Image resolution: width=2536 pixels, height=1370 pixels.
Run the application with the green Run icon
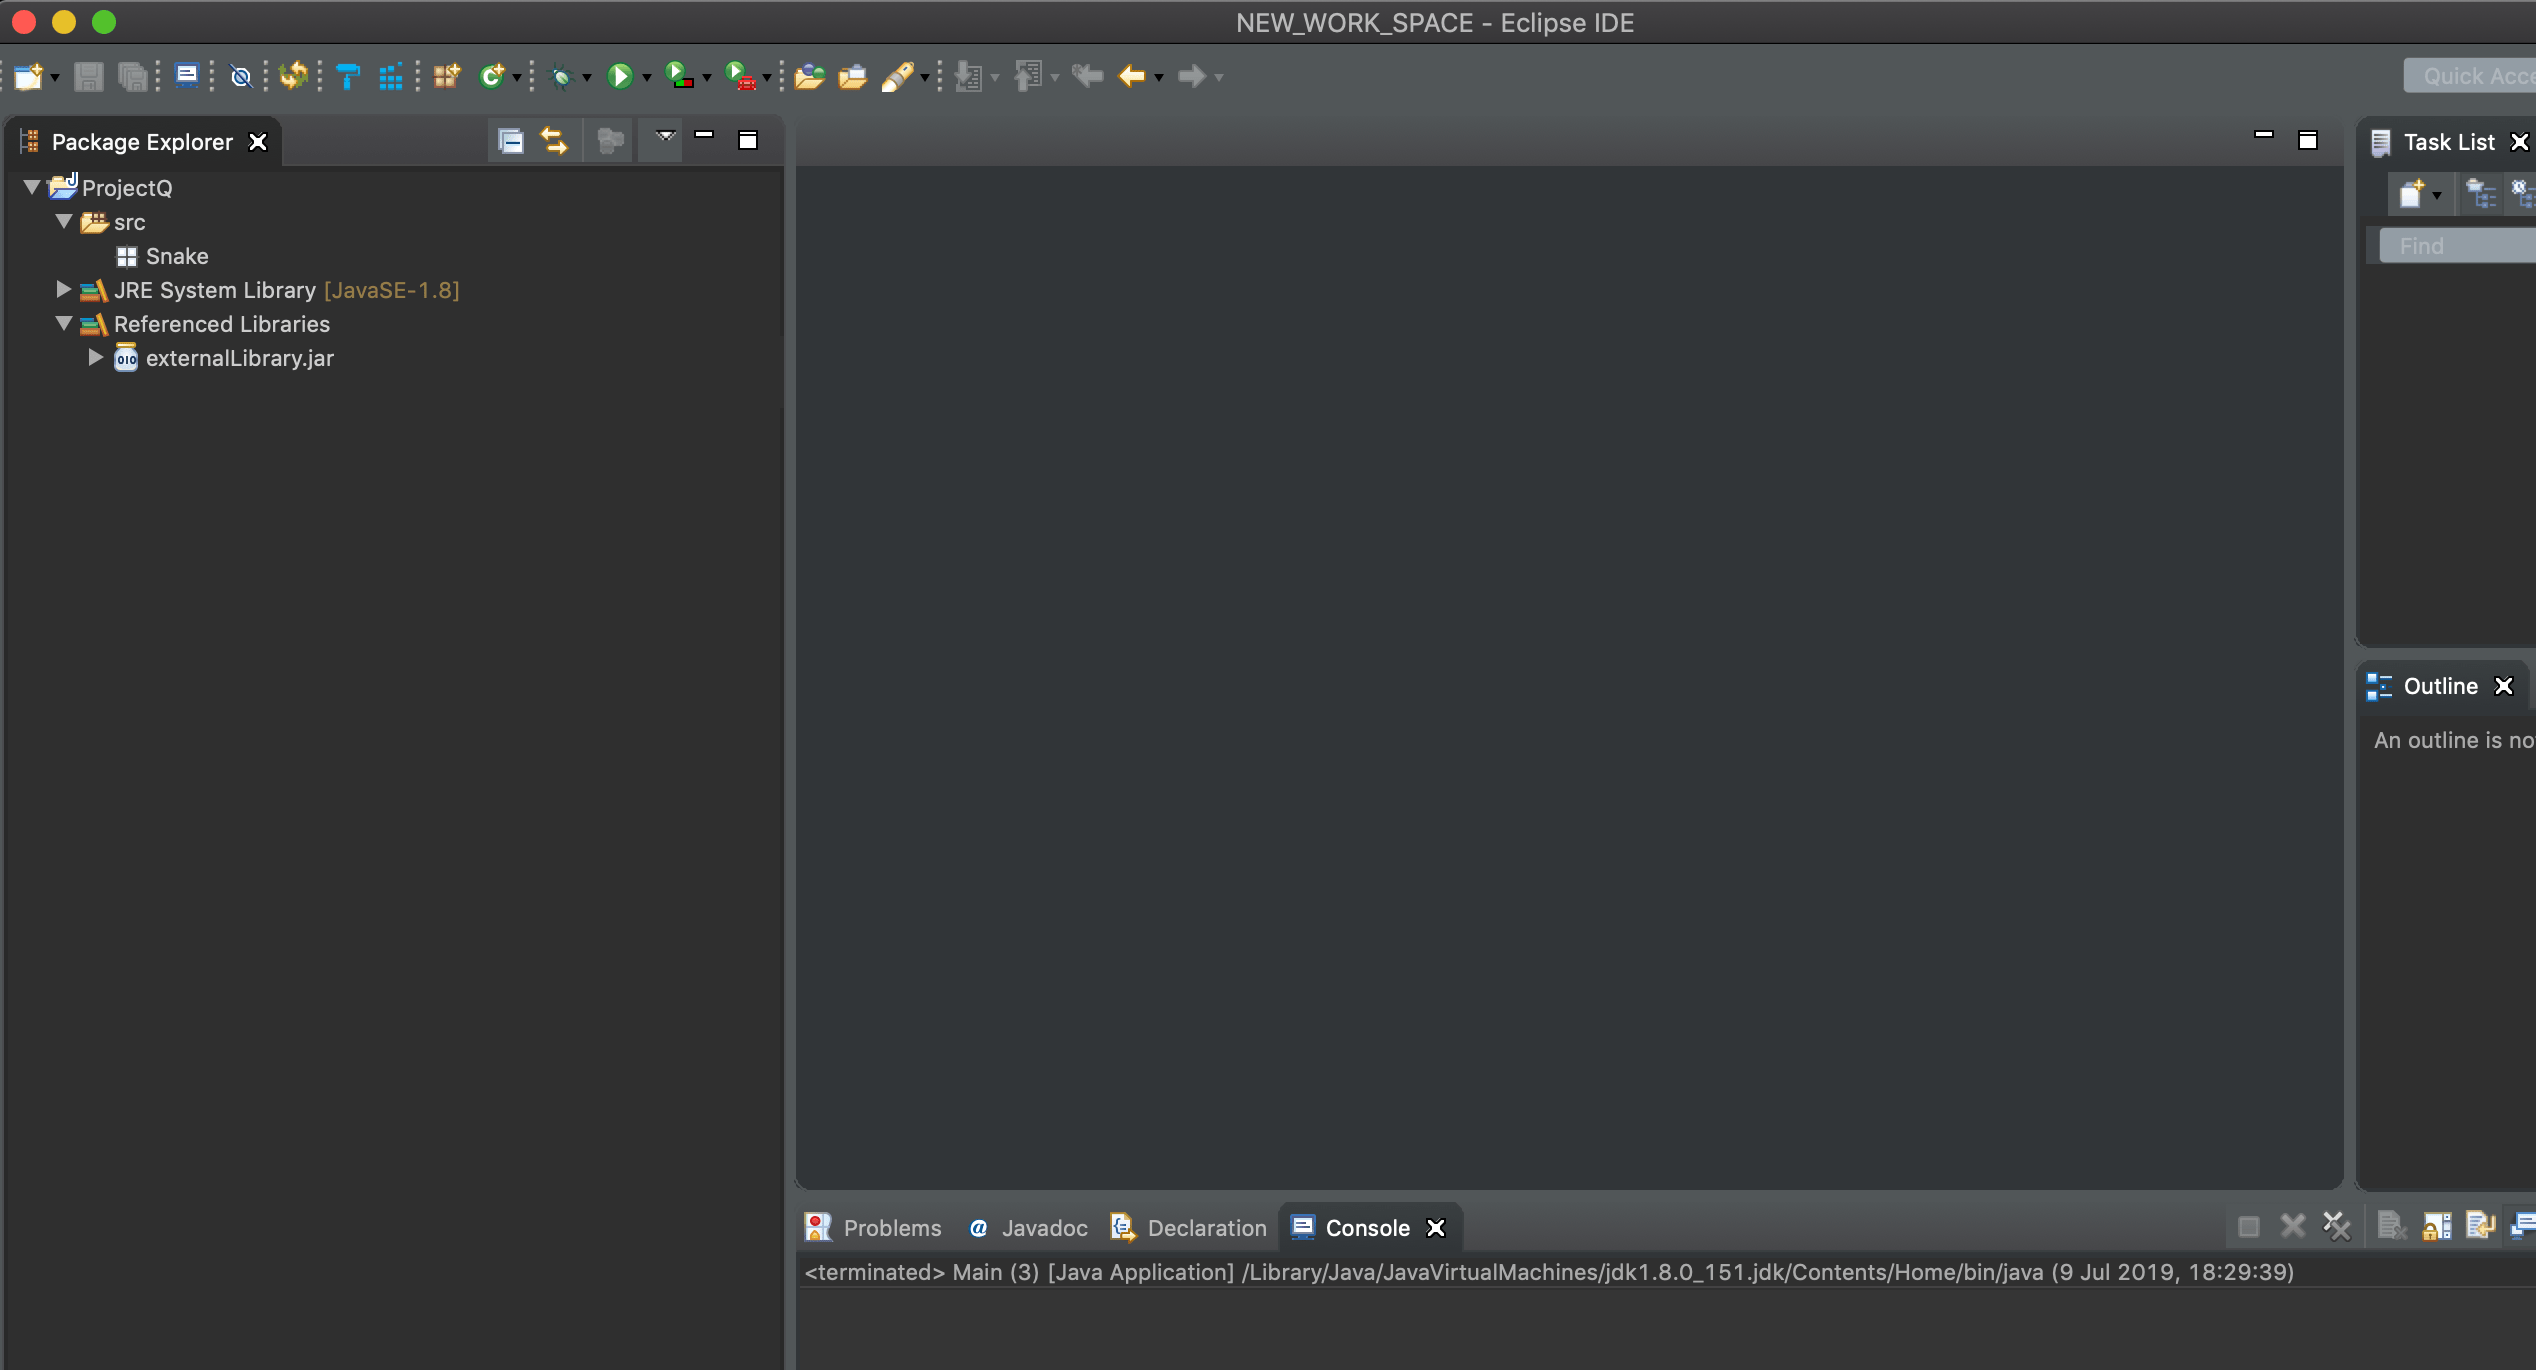(x=622, y=76)
